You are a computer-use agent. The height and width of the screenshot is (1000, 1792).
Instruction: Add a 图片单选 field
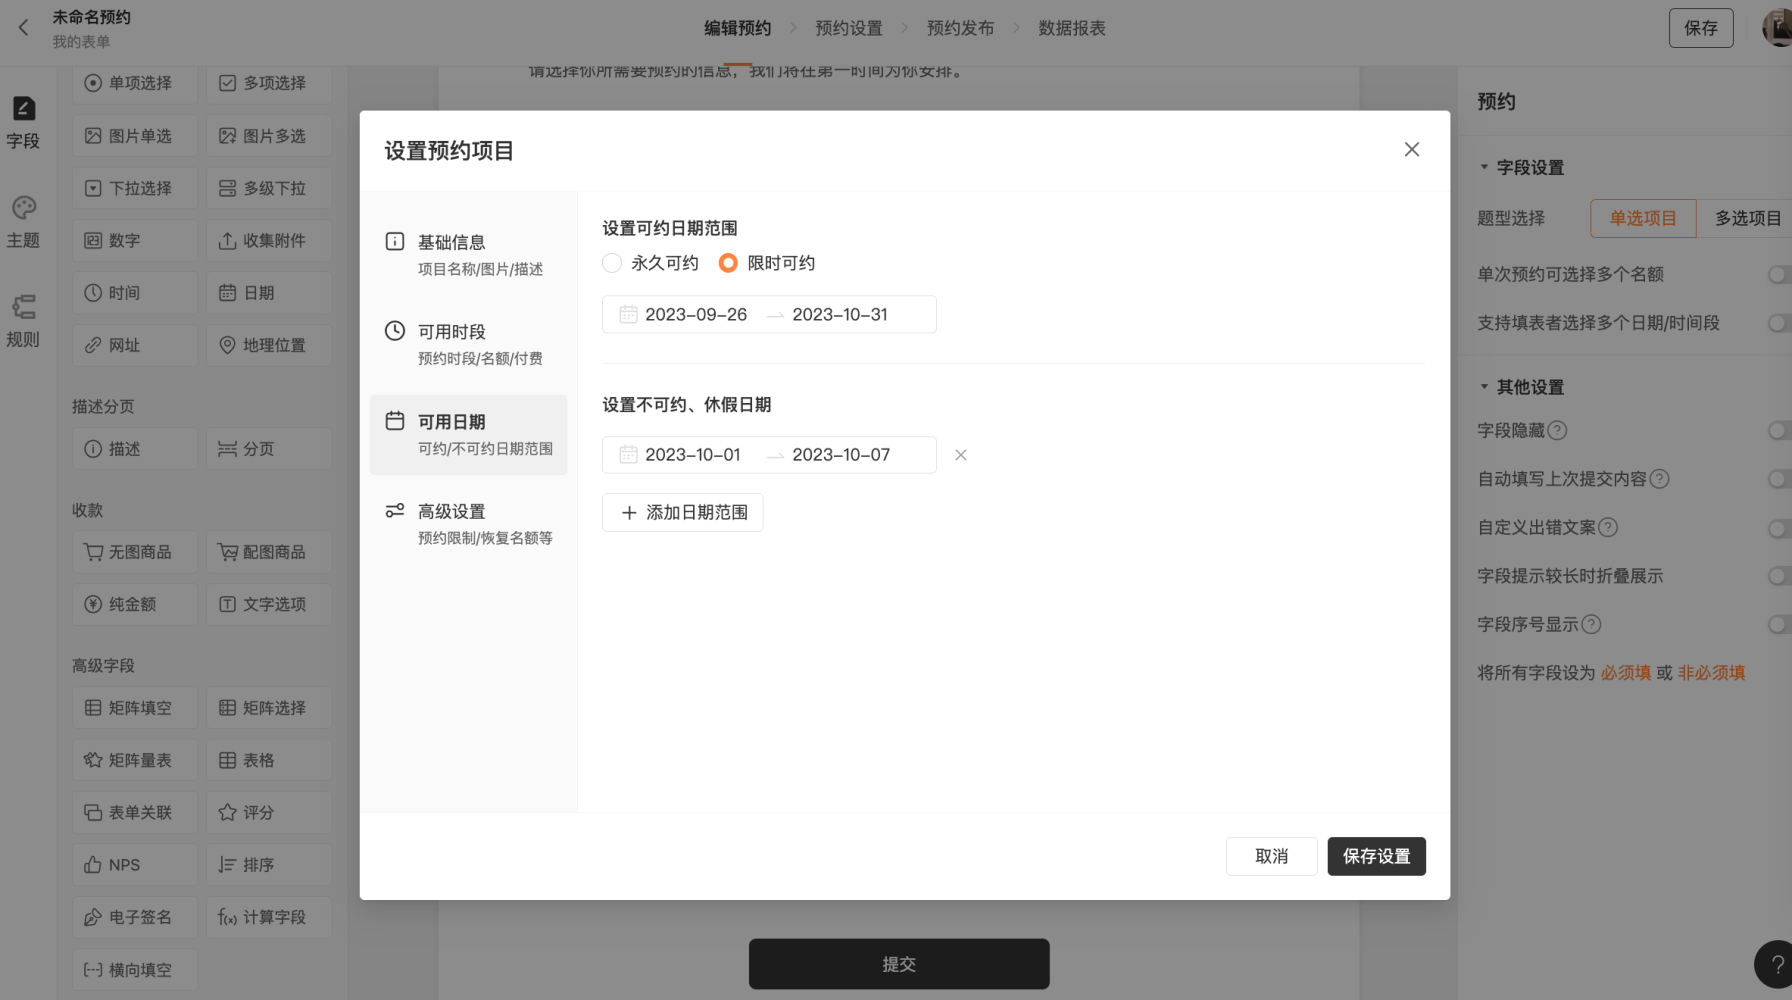(134, 136)
